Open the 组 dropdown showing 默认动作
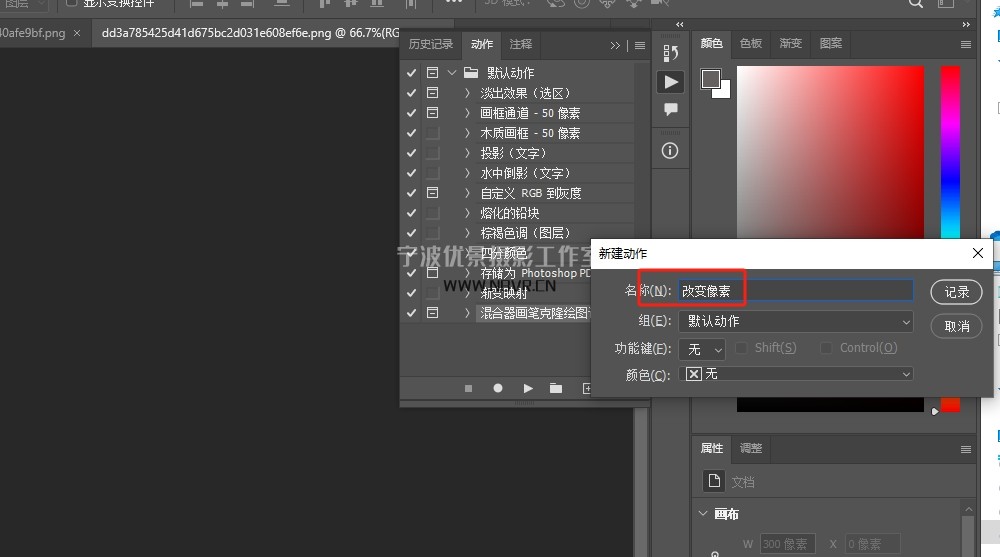This screenshot has width=1000, height=557. pos(795,321)
